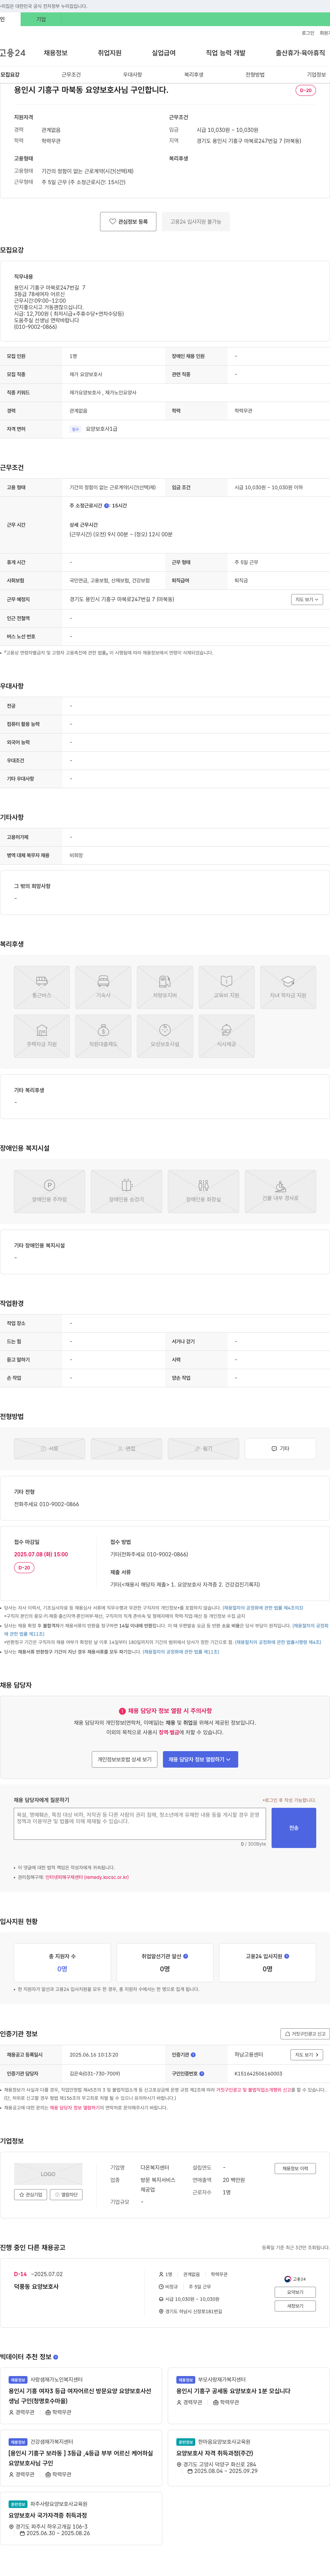
Task: Open the 출산휴가·육아휴직 menu
Action: click(300, 53)
